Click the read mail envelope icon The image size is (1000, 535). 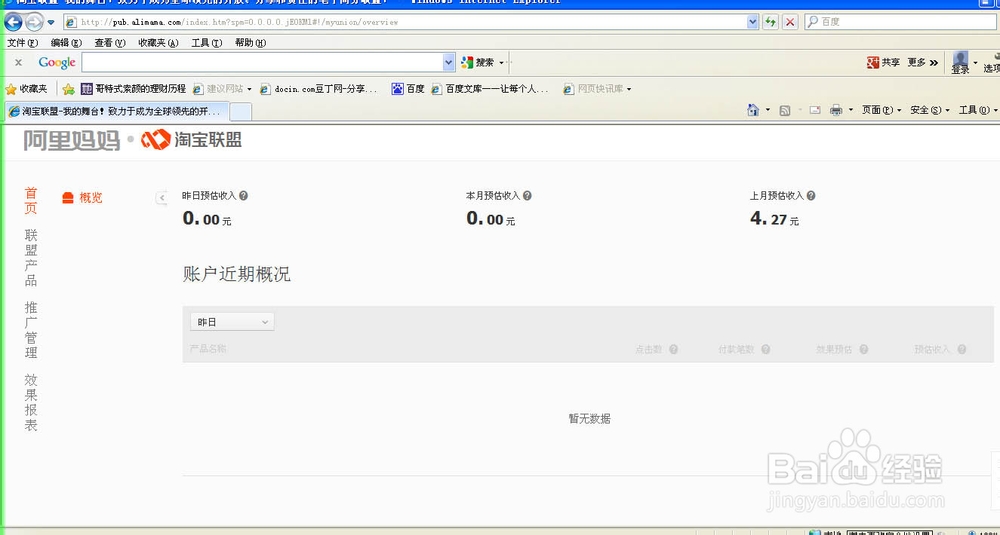click(x=814, y=110)
